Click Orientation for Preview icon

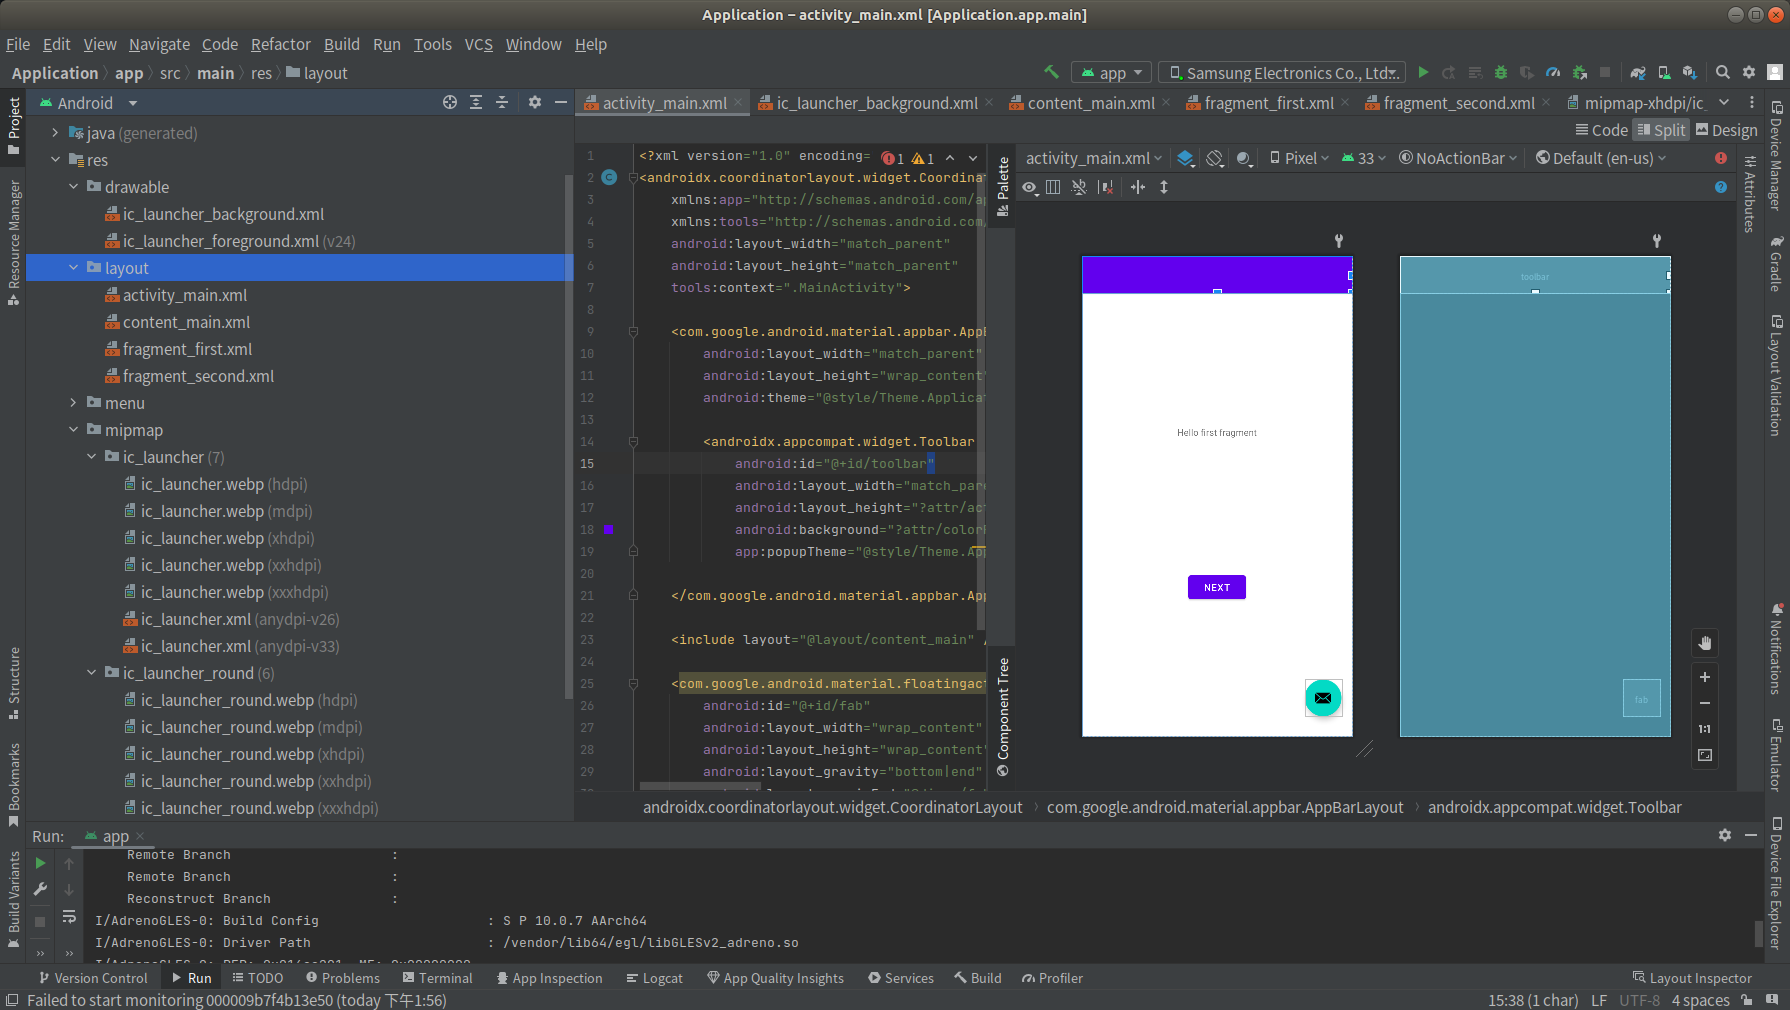point(1215,158)
